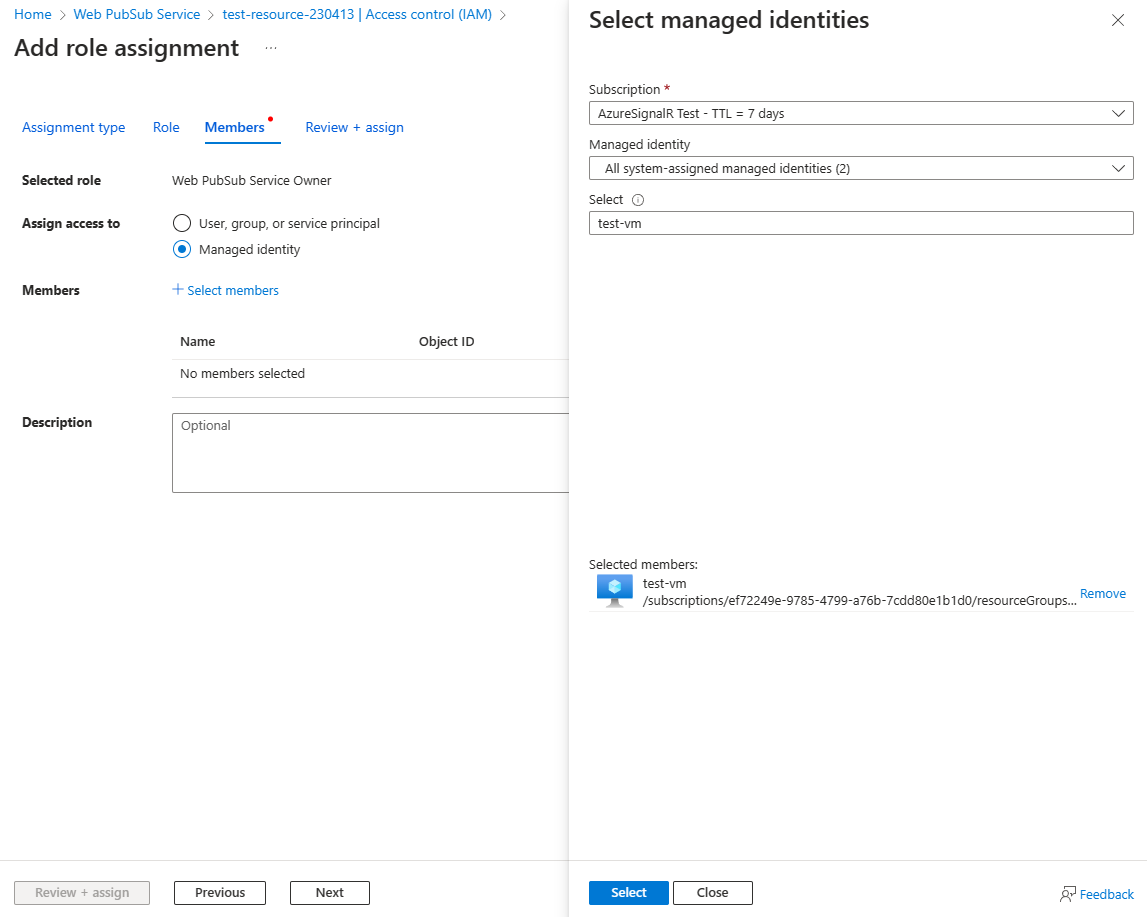Image resolution: width=1147 pixels, height=917 pixels.
Task: Switch to the Assignment type tab
Action: click(74, 128)
